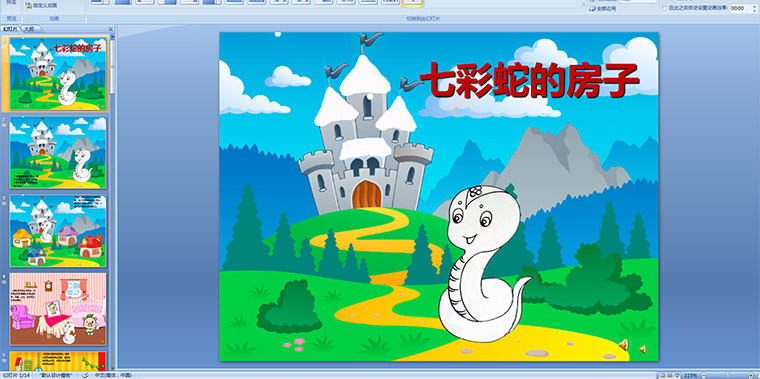This screenshot has height=379, width=760.
Task: Select slide 2 thumbnail
Action: click(58, 153)
